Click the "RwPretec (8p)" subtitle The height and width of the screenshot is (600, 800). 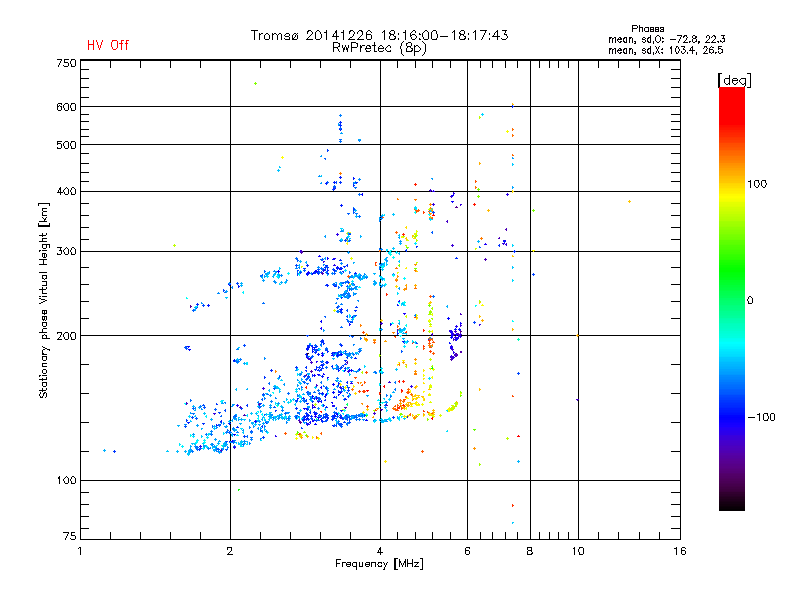tap(379, 48)
